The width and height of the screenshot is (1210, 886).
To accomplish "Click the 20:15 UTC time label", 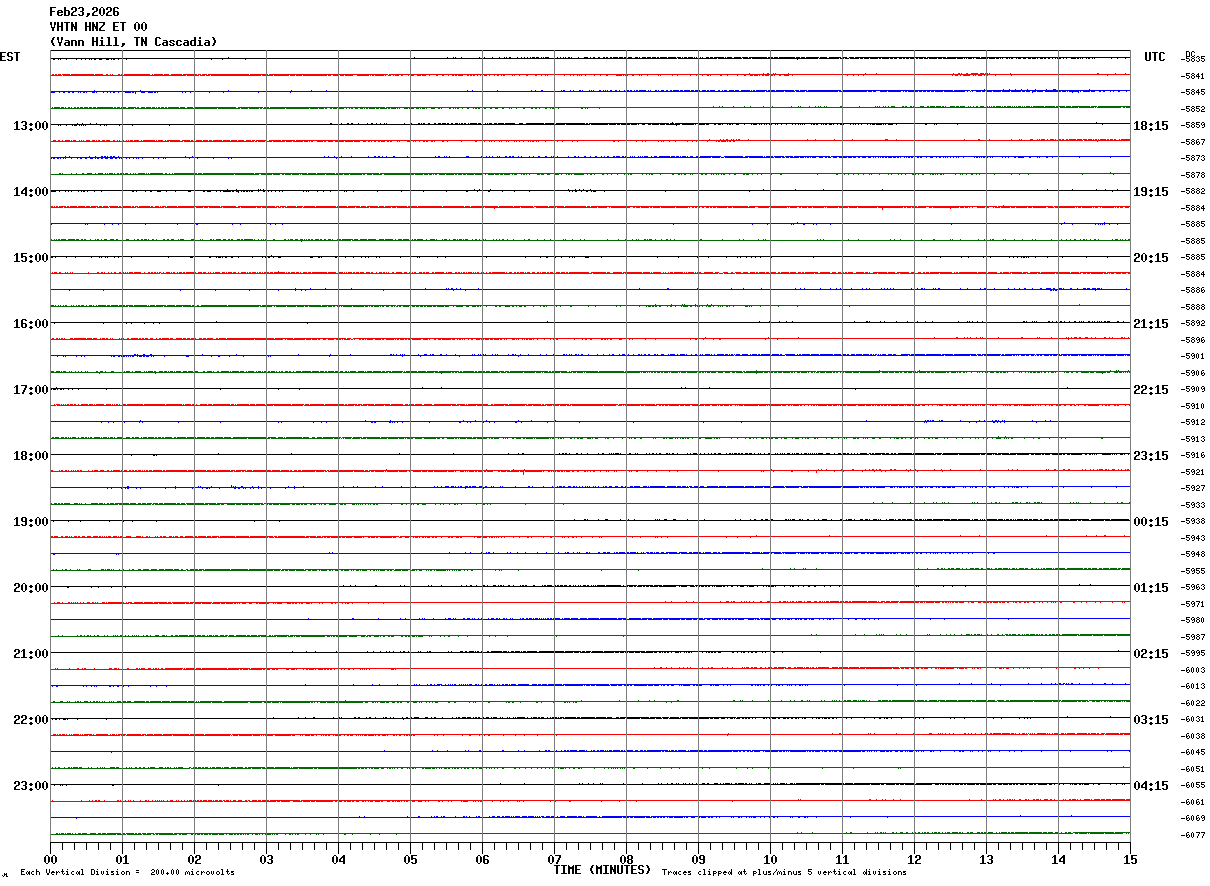I will click(x=1151, y=257).
